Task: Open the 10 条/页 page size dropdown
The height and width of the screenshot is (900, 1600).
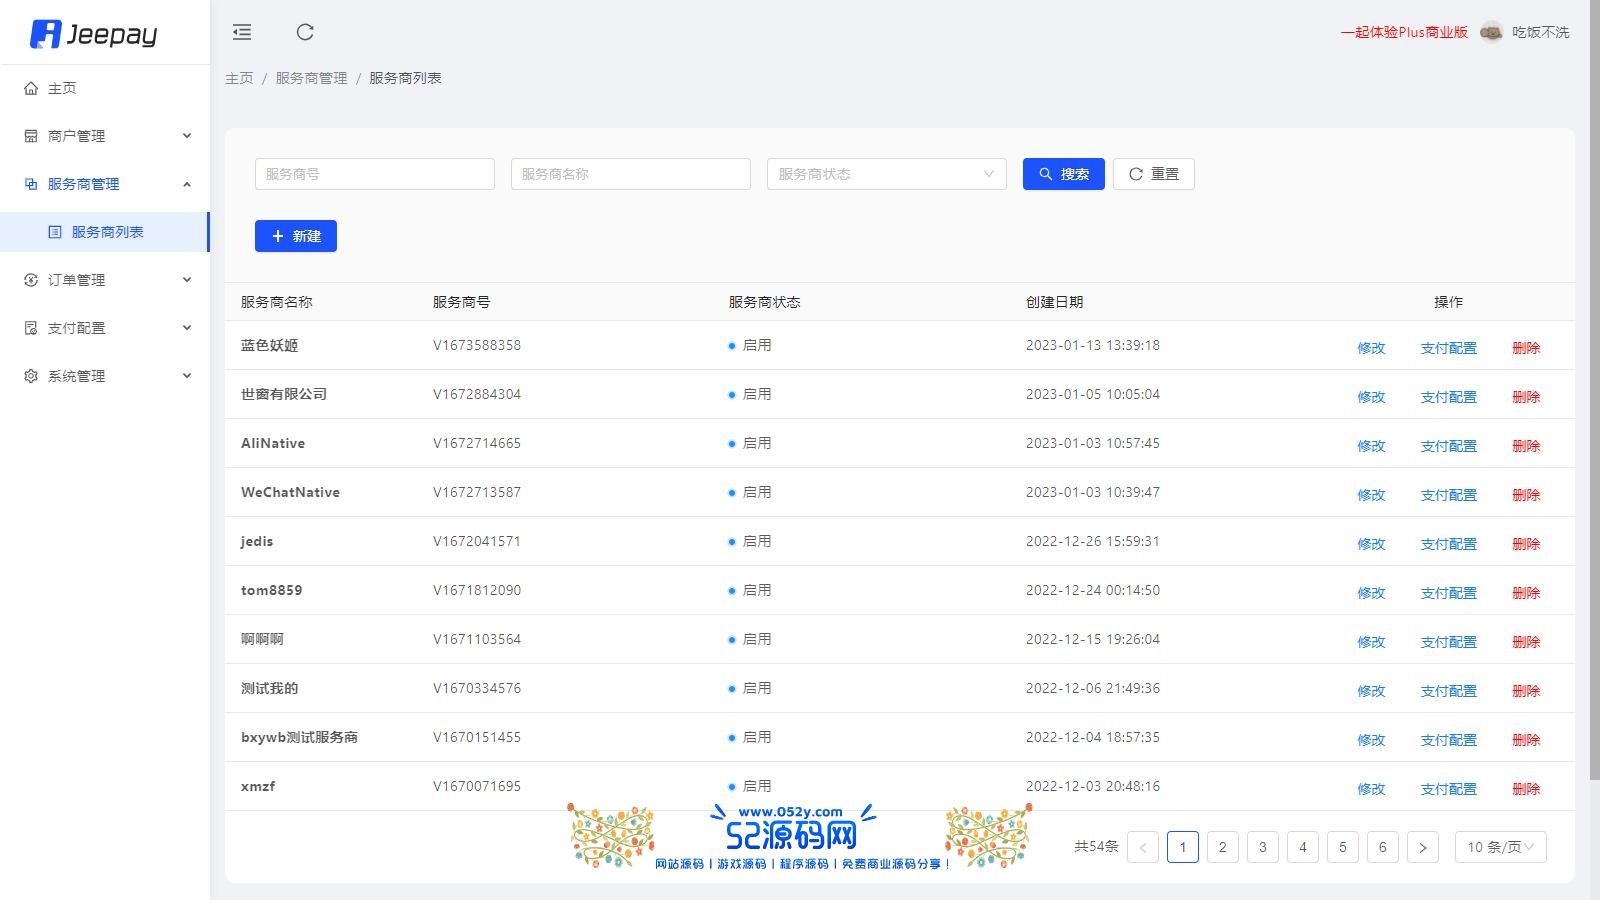Action: tap(1500, 847)
